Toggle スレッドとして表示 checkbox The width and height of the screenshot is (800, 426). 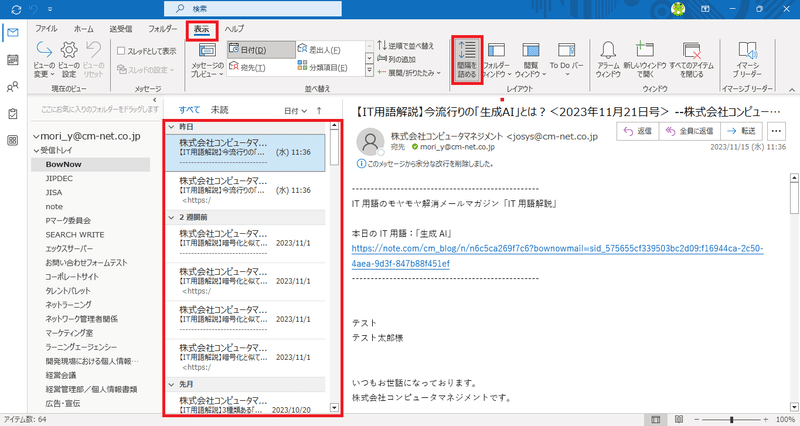point(121,51)
